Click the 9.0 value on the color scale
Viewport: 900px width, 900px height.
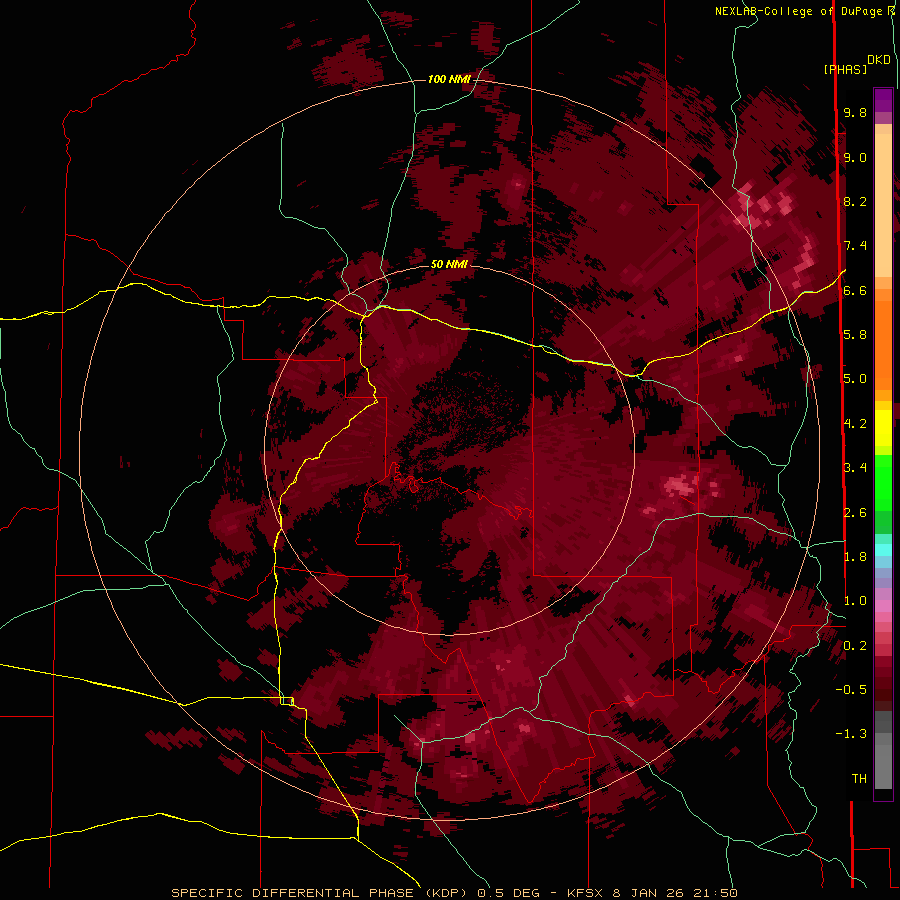coord(855,157)
